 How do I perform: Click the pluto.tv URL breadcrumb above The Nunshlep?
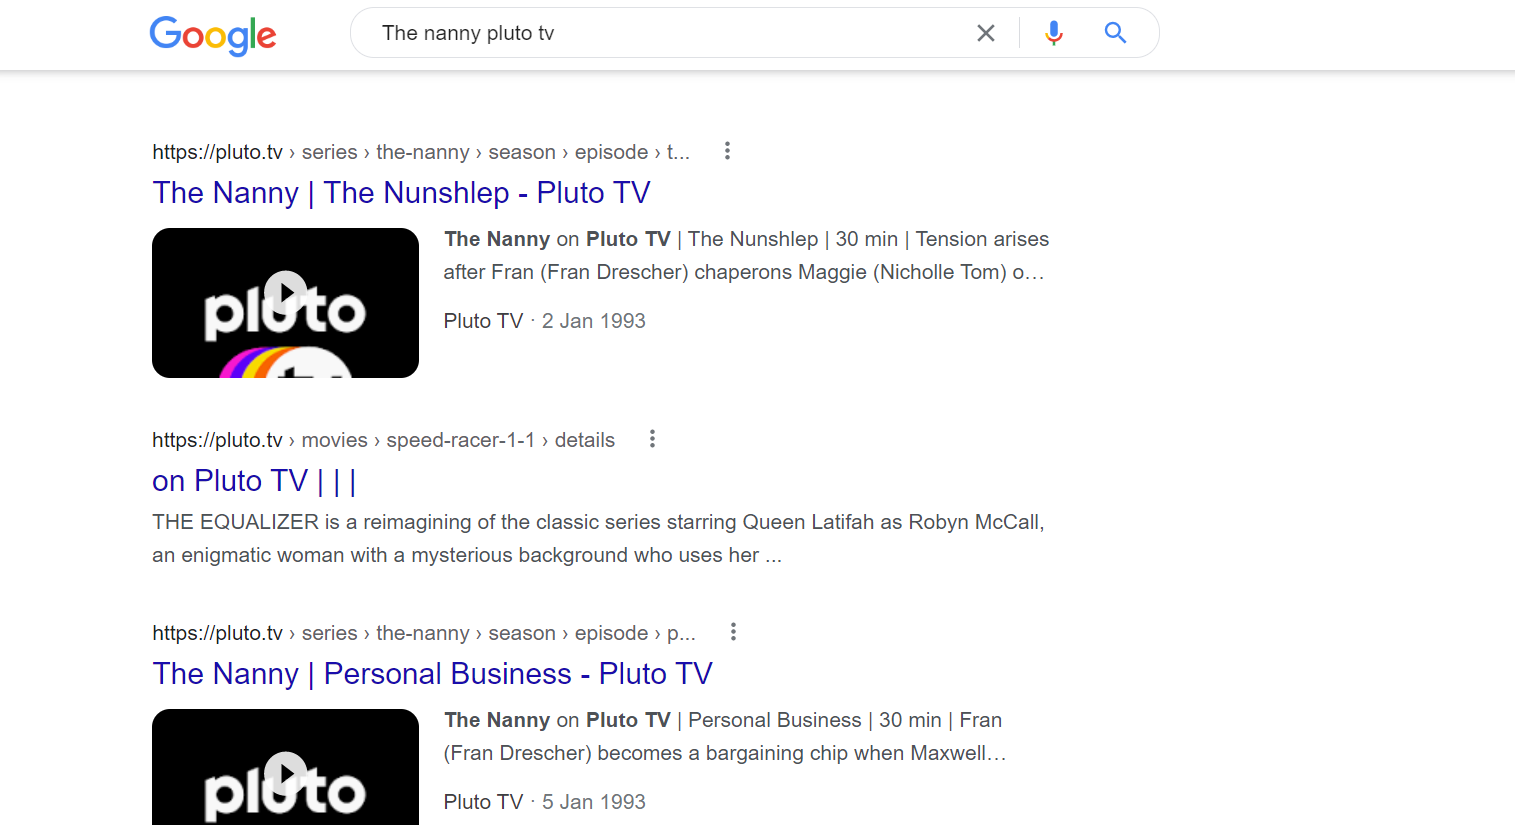421,152
